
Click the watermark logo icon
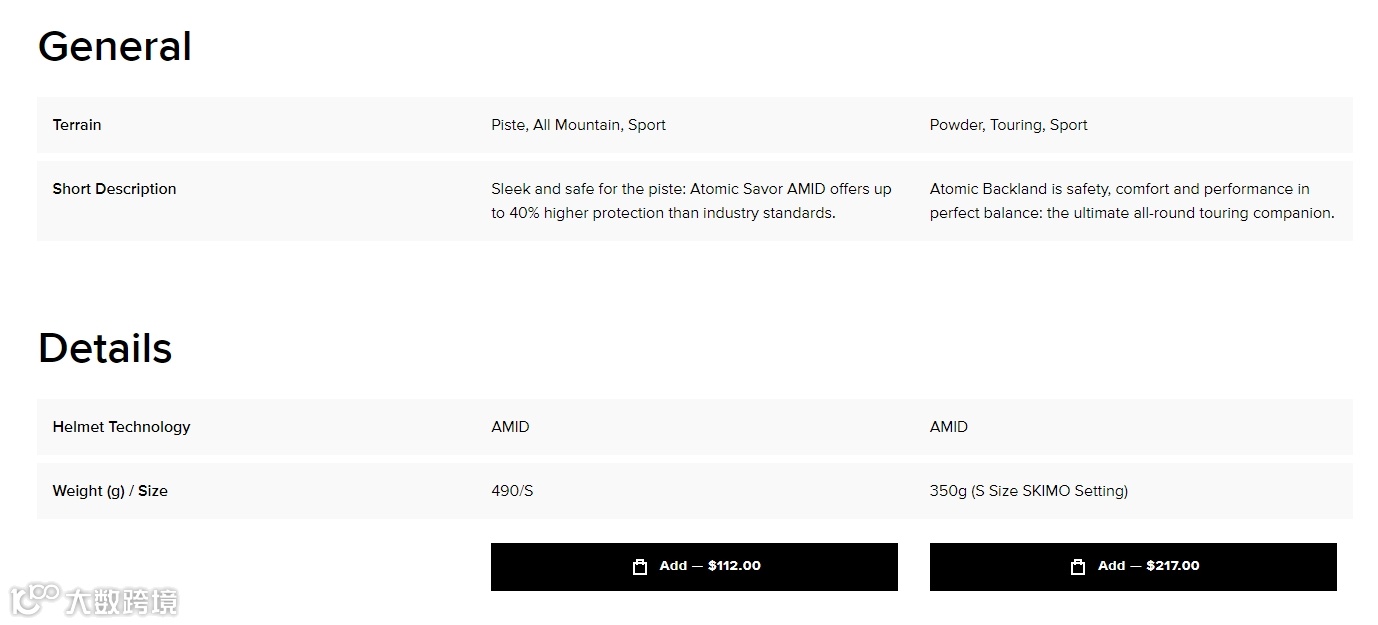click(35, 599)
